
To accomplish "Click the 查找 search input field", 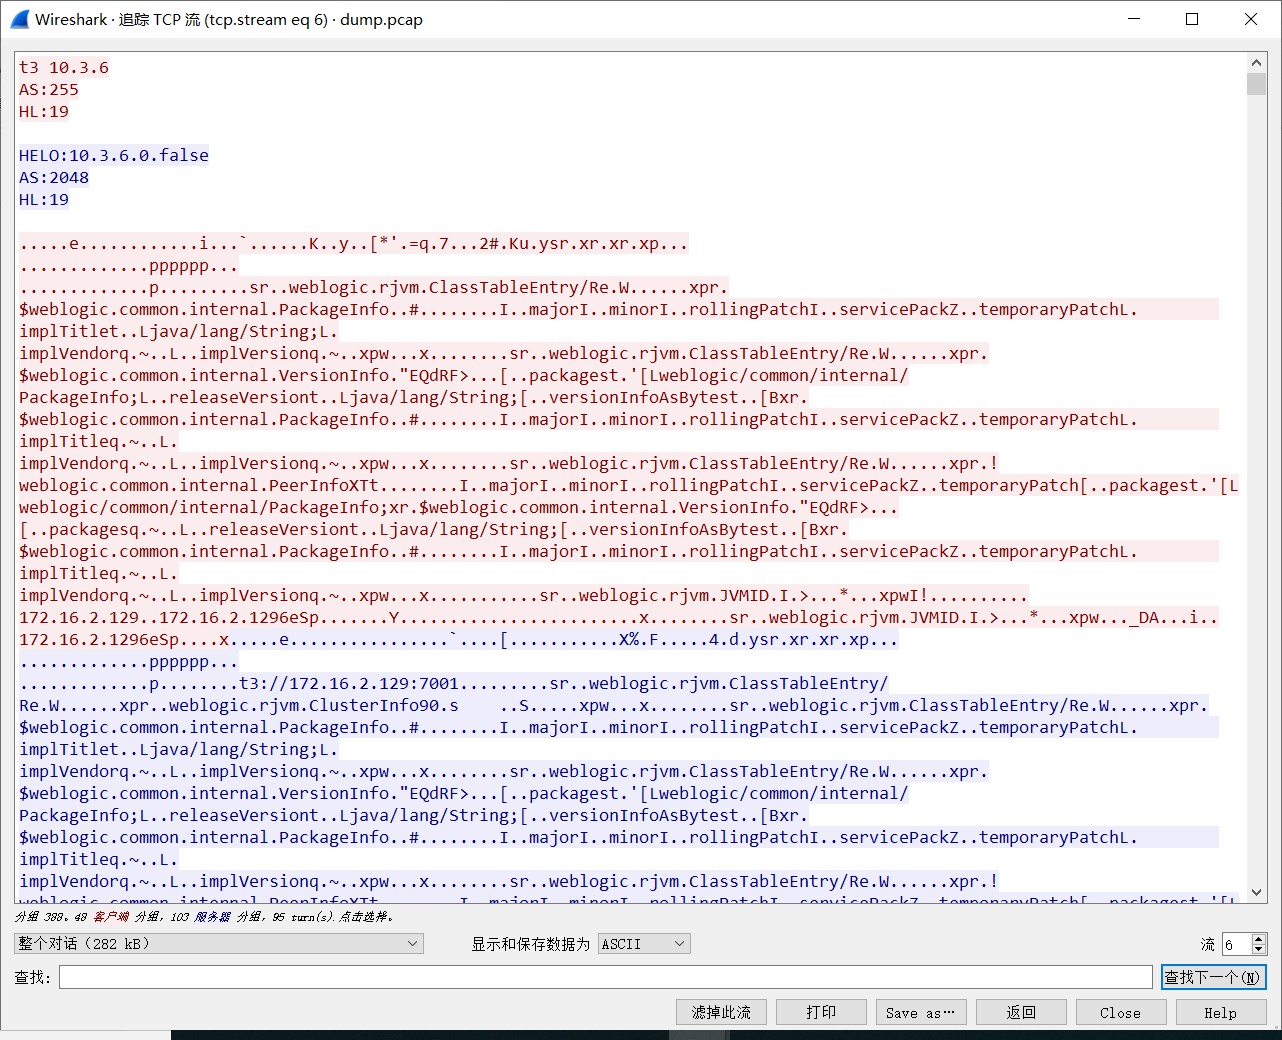I will 606,977.
